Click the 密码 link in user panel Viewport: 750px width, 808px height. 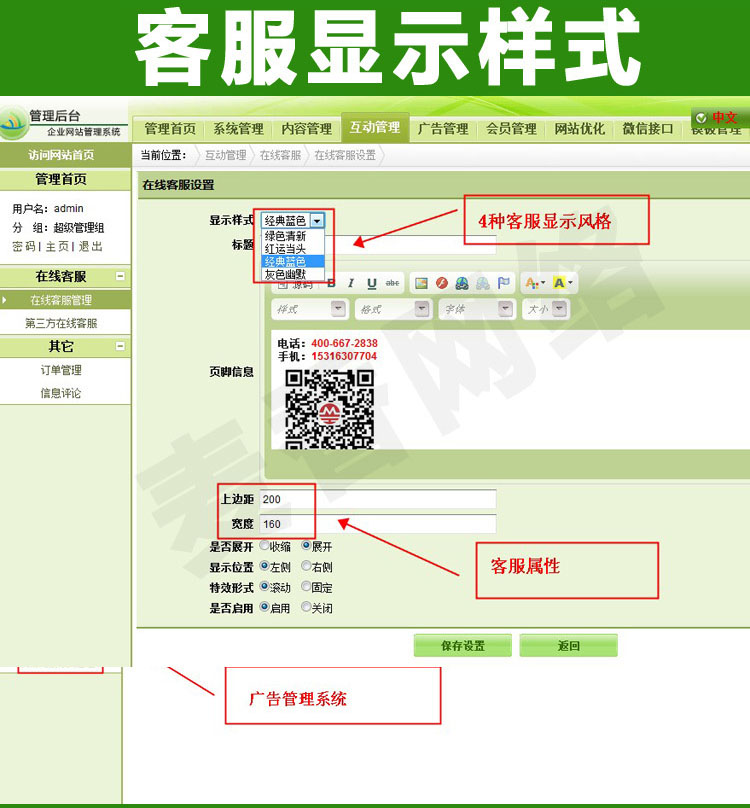[24, 246]
